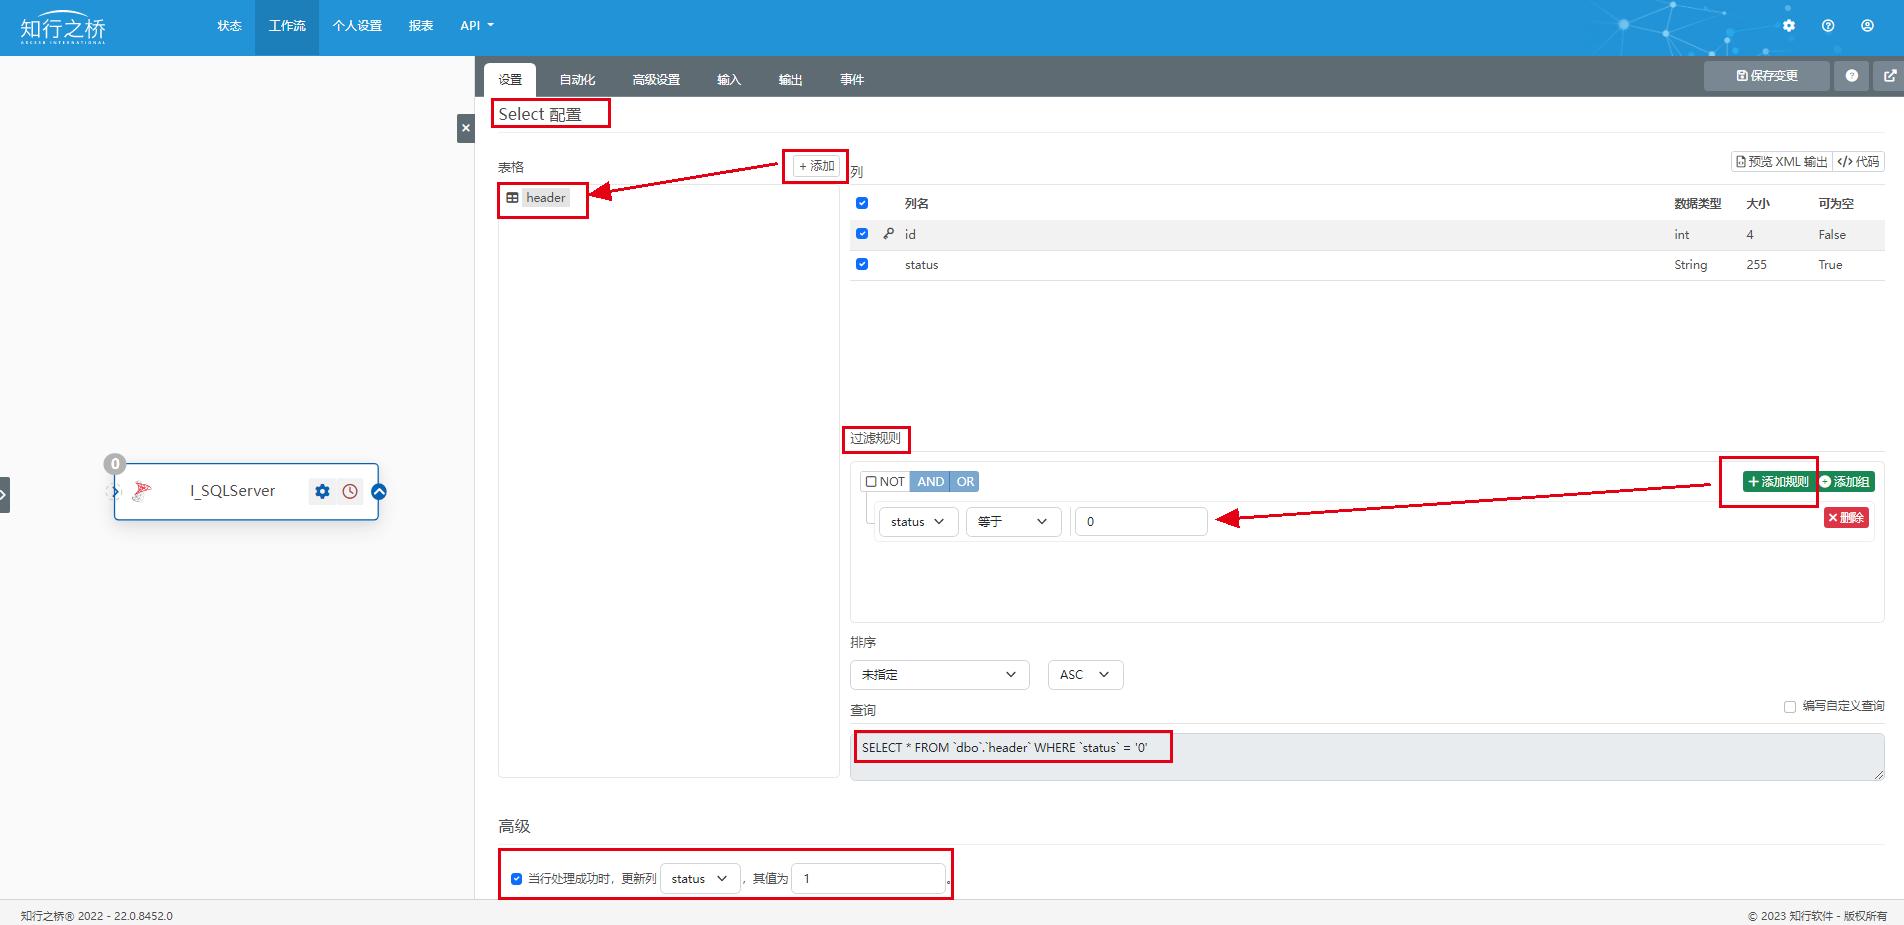Image resolution: width=1904 pixels, height=925 pixels.
Task: Open the 个人设置 menu
Action: point(357,26)
